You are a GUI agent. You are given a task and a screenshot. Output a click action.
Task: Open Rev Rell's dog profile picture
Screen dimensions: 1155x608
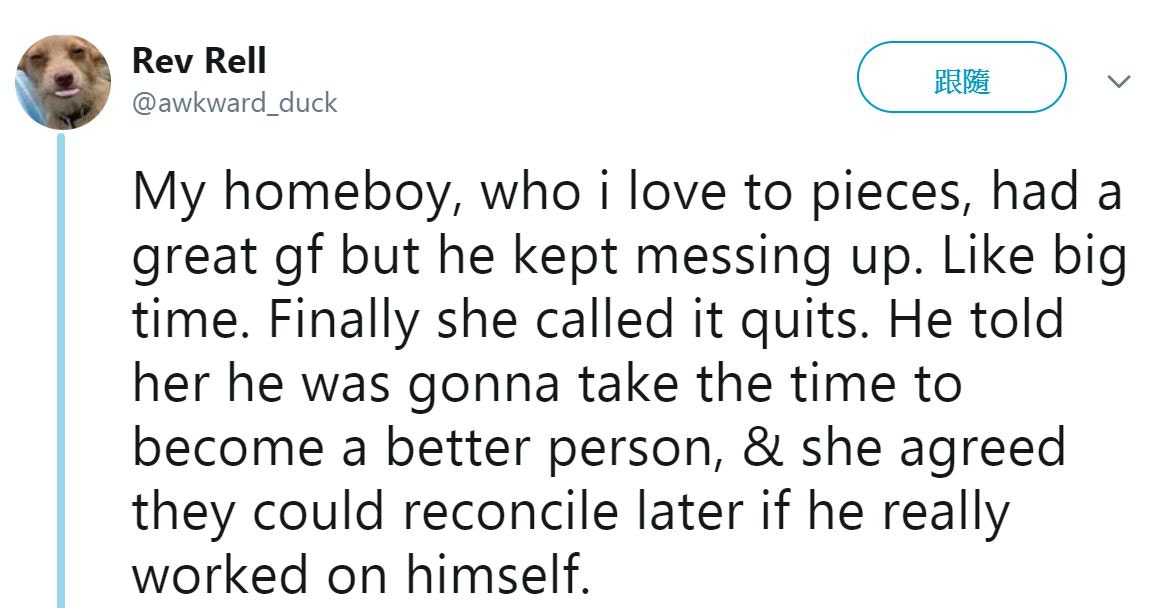(x=63, y=82)
